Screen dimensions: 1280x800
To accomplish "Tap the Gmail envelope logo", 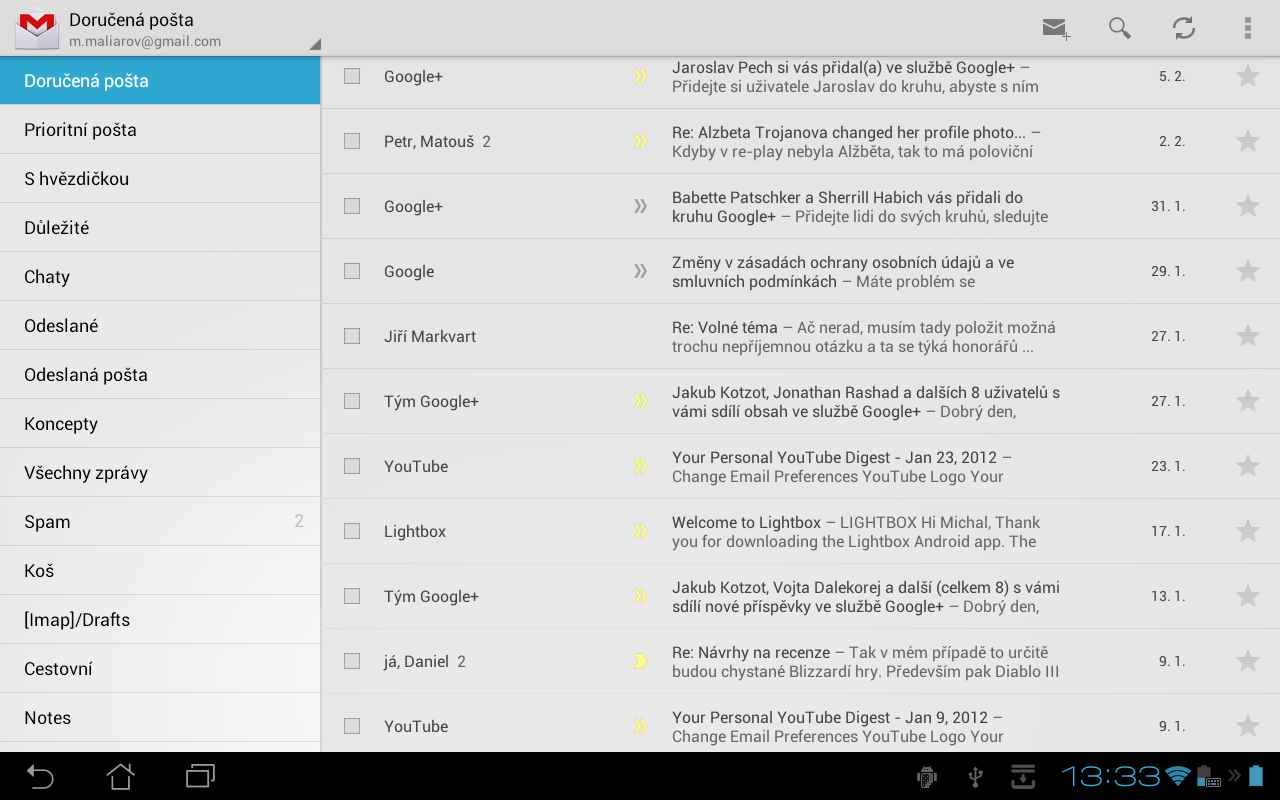I will (38, 28).
